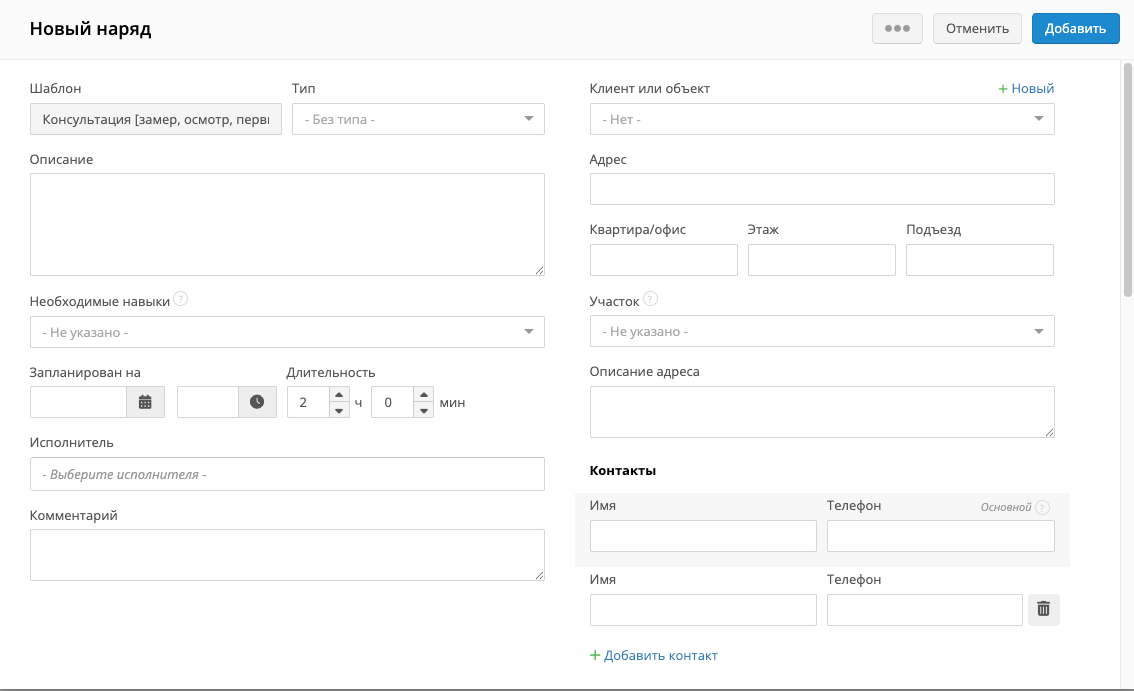Show help icon next to Участок
Screen dimensions: 1134x691
pos(650,299)
